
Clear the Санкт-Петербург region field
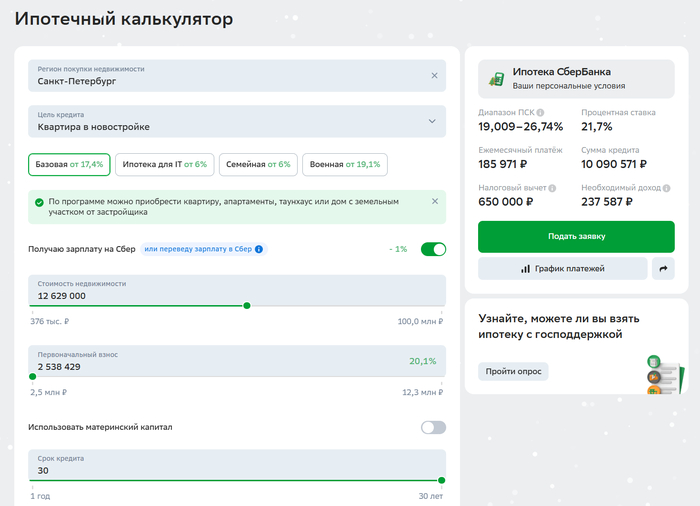434,76
